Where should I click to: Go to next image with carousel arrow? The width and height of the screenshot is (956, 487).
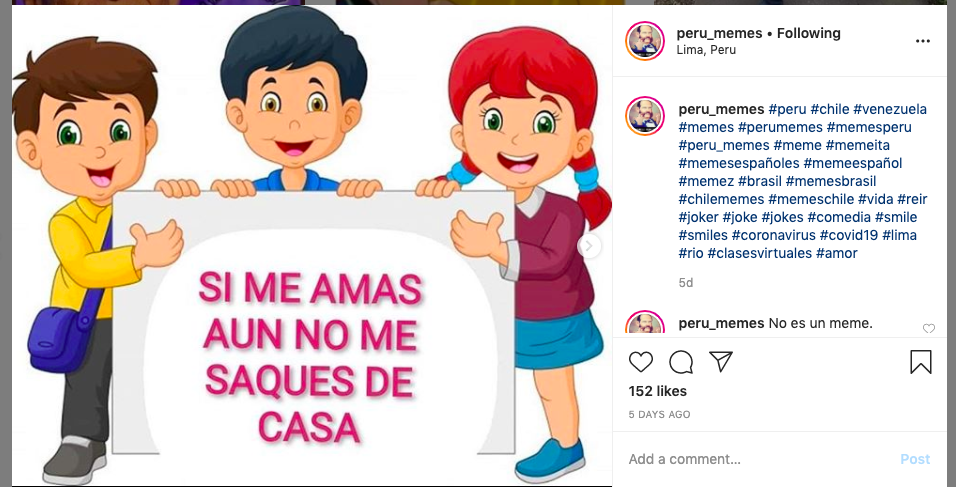pyautogui.click(x=588, y=246)
